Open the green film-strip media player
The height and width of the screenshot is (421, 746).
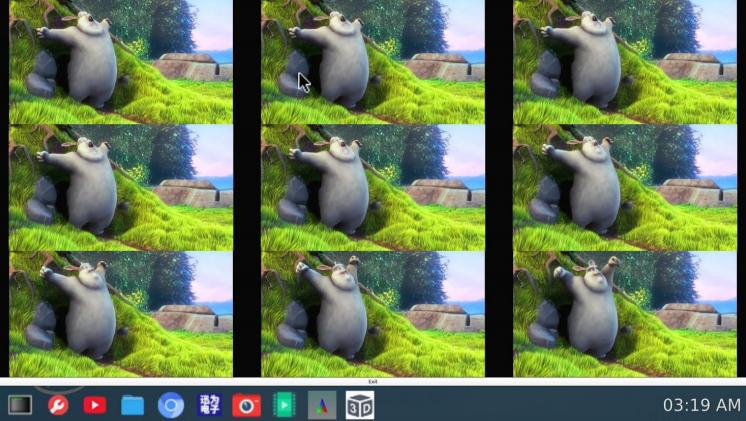[x=284, y=405]
